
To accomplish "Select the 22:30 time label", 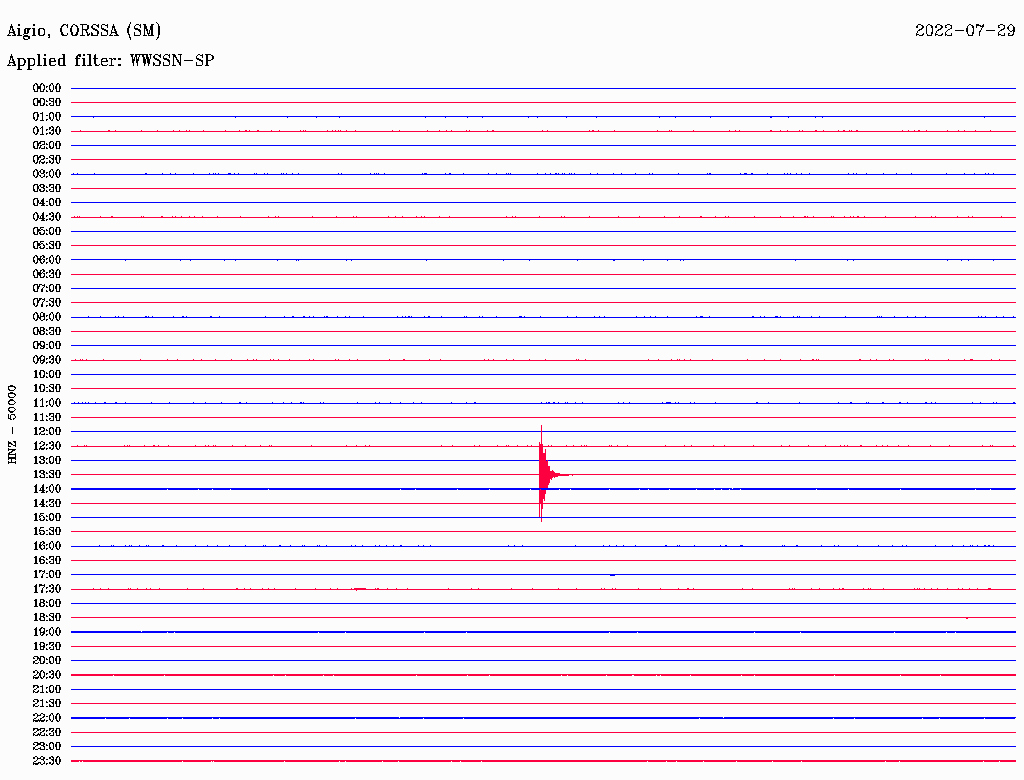I will pos(47,732).
